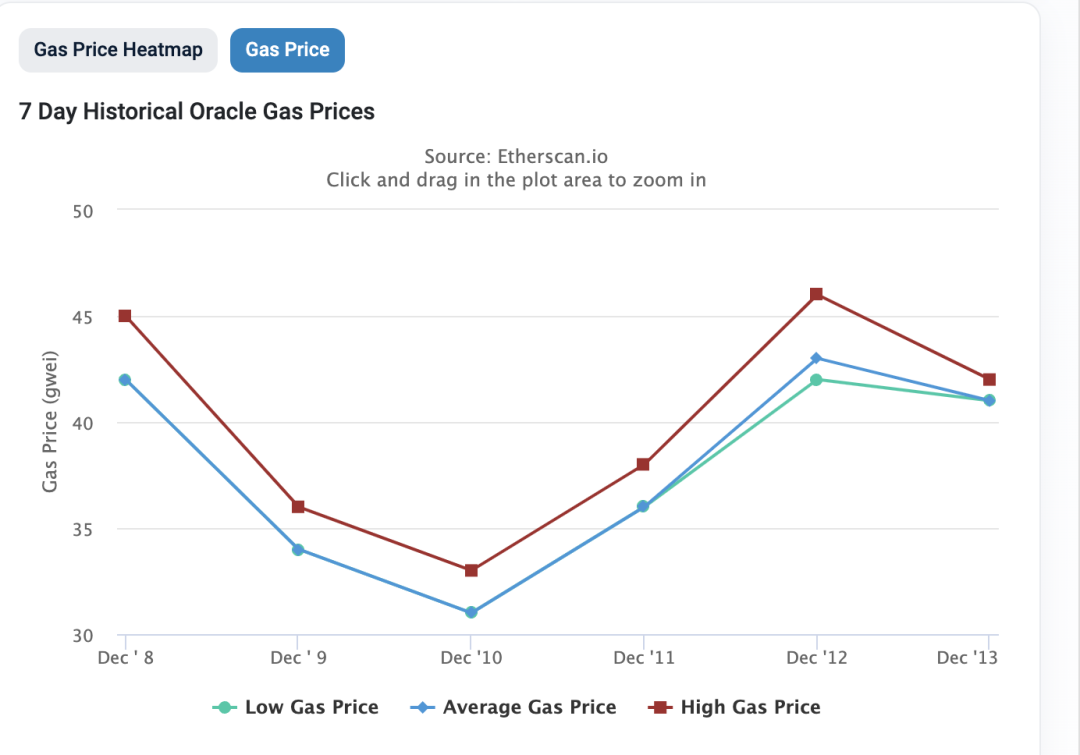
Task: Click the Low Gas Price point on Dec 12
Action: 816,380
